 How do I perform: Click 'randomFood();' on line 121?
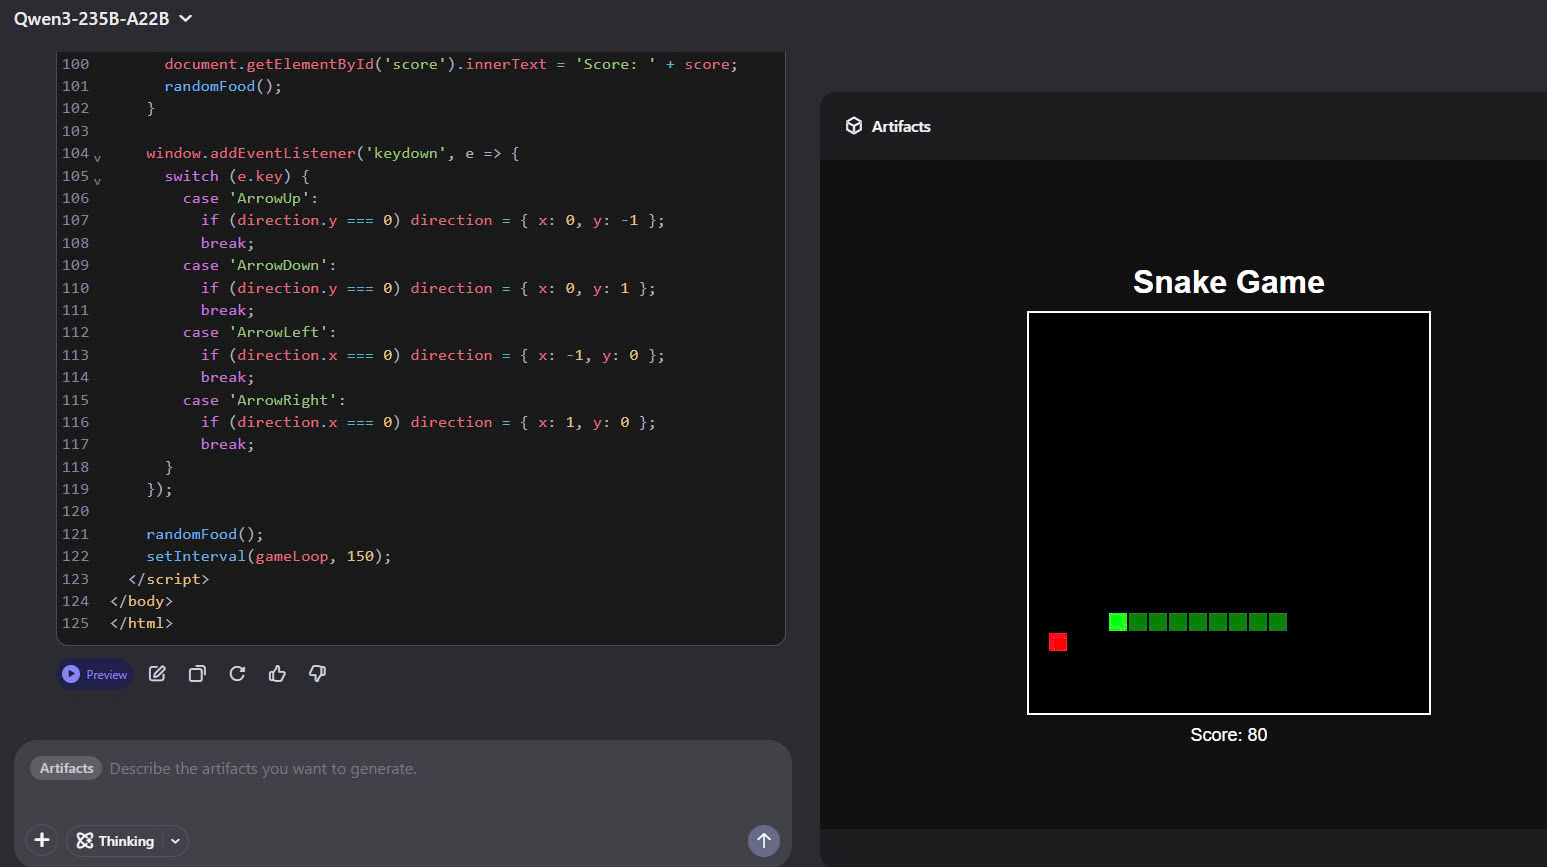click(205, 534)
